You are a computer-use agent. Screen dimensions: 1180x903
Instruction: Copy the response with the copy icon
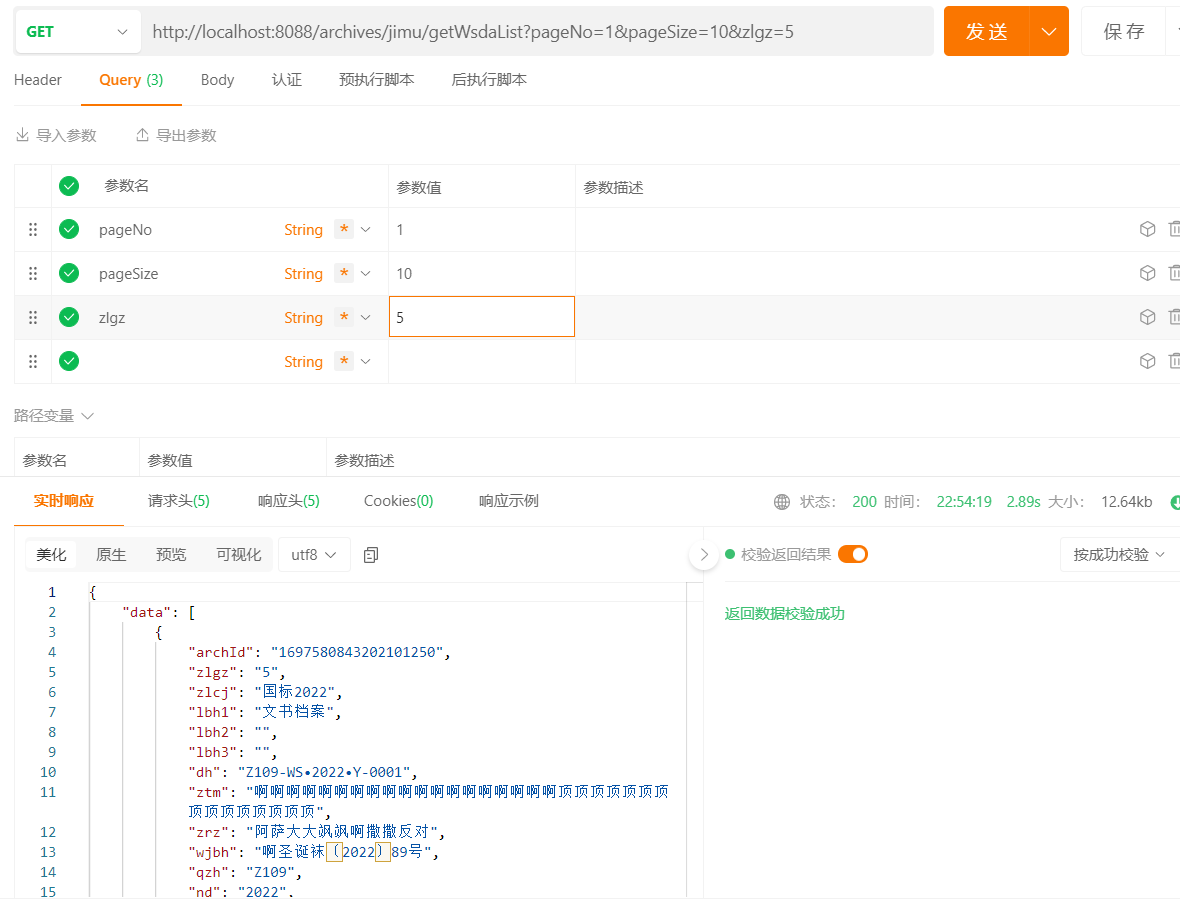click(x=371, y=555)
